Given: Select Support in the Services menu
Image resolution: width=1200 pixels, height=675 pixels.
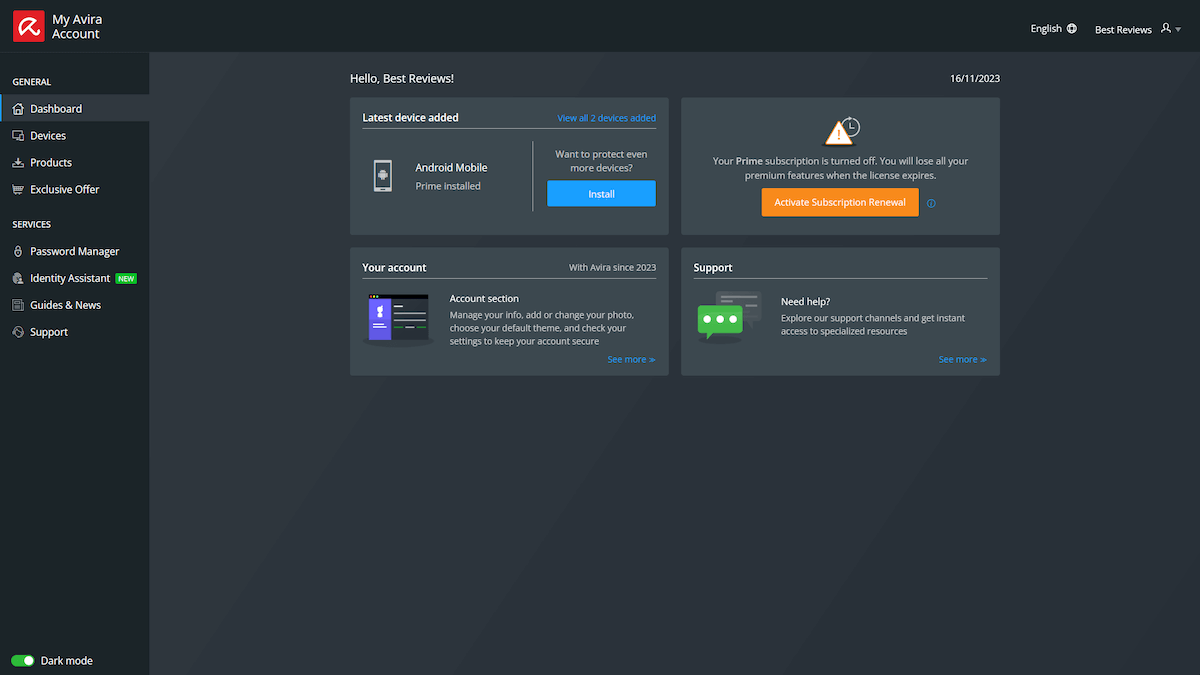Looking at the screenshot, I should 17,331.
